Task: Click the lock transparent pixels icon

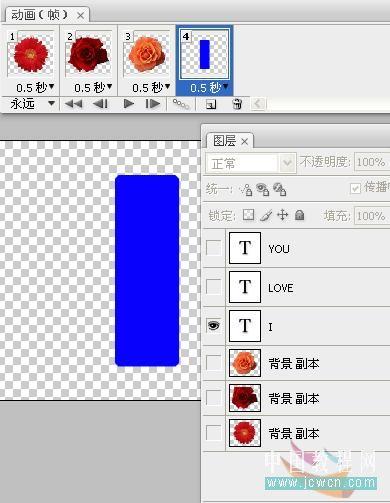Action: [x=248, y=215]
